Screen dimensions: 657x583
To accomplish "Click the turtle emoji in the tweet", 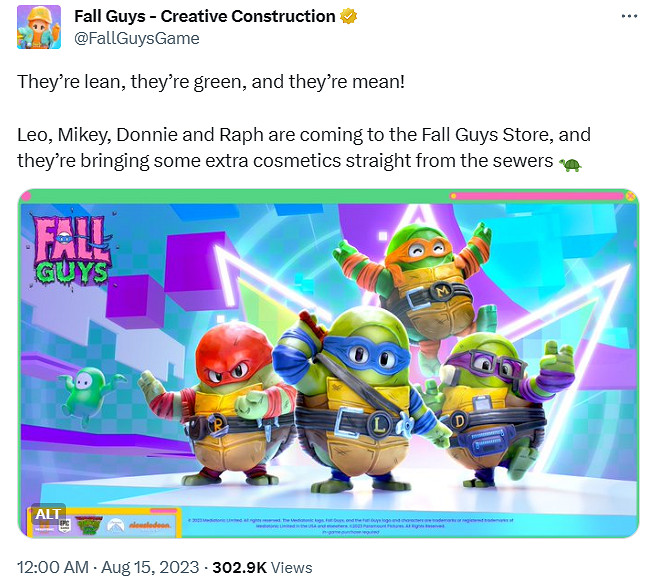I will point(570,163).
